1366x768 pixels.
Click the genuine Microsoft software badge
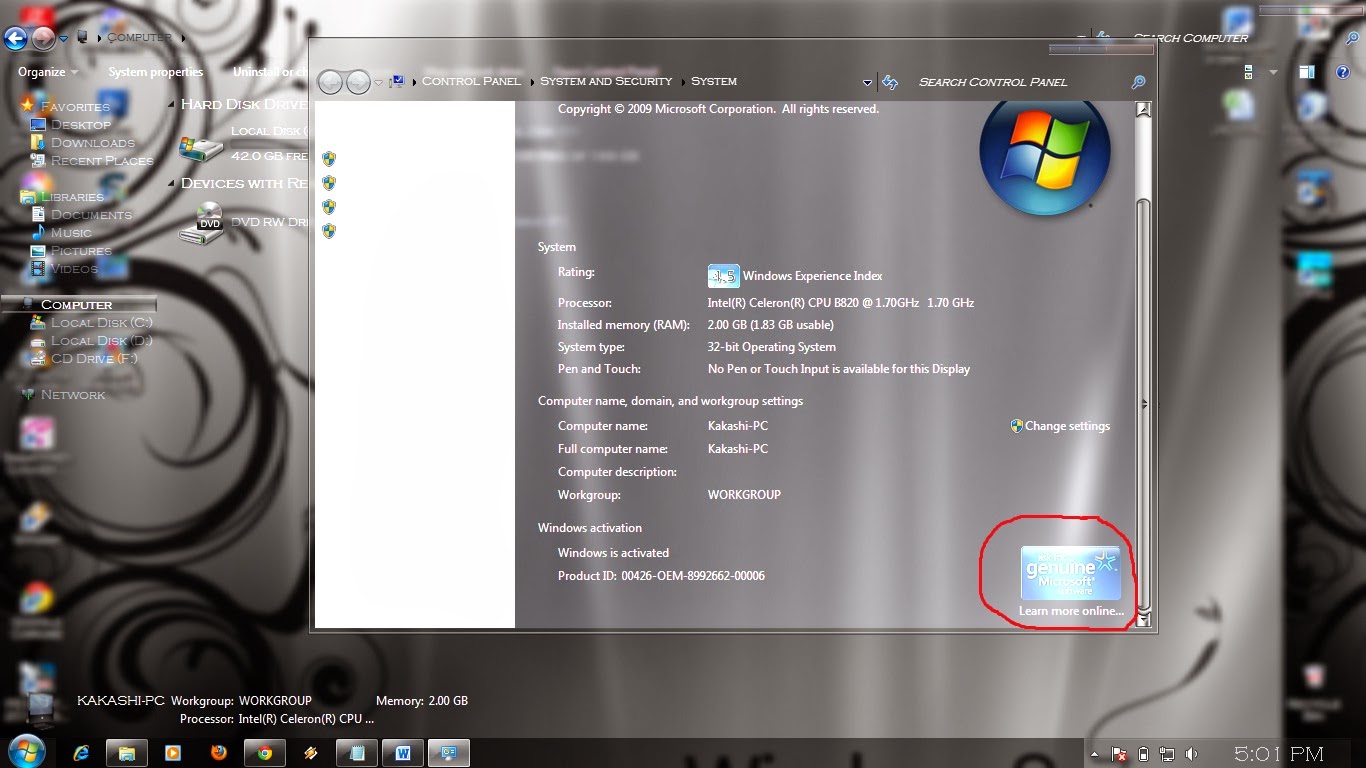(1070, 572)
